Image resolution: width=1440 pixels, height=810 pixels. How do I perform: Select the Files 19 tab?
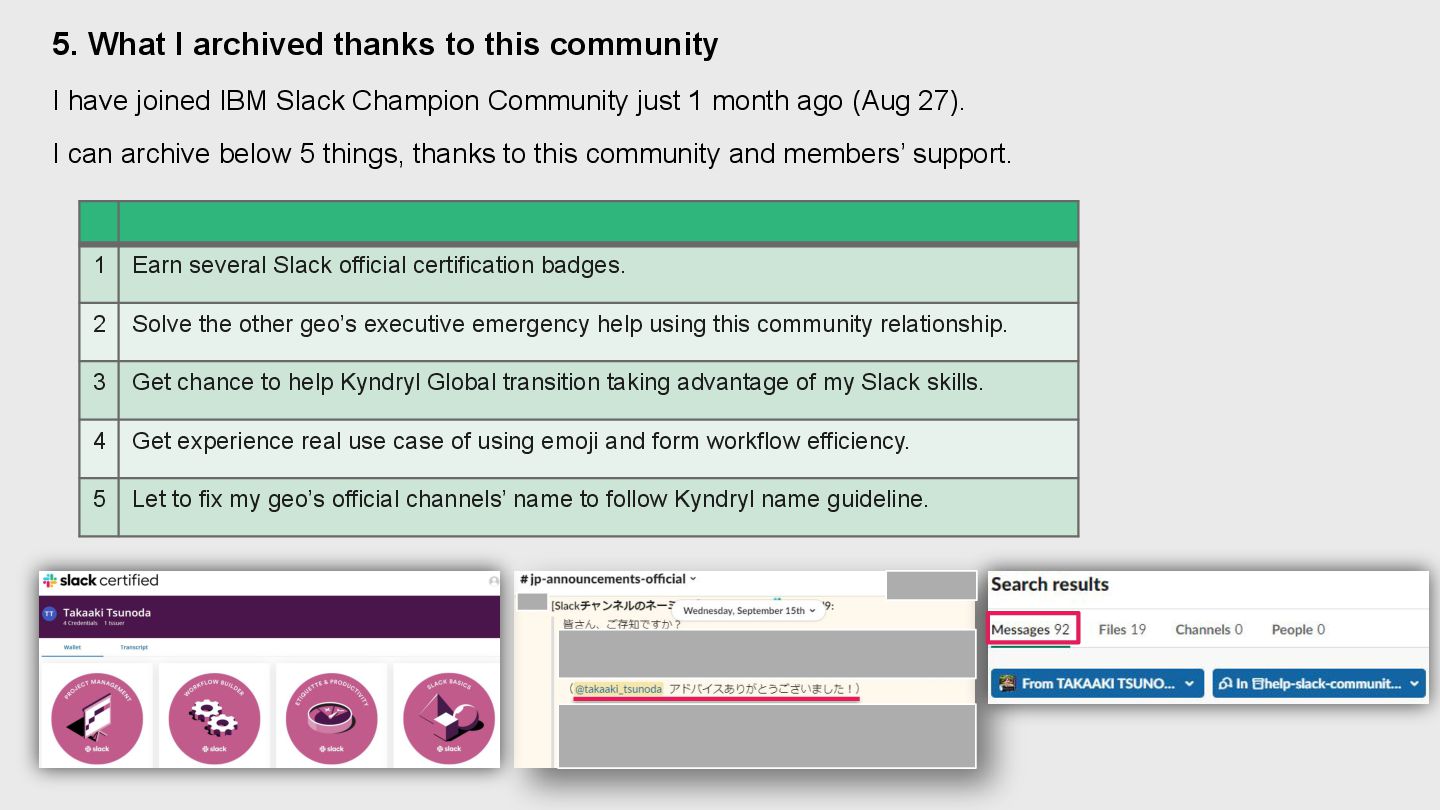pyautogui.click(x=1122, y=629)
